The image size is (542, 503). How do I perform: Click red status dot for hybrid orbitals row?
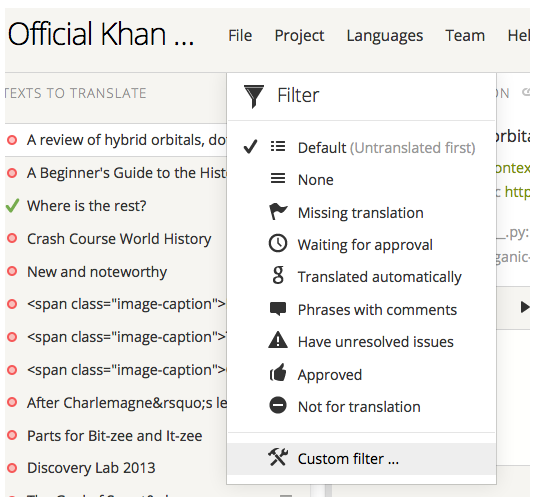click(12, 140)
